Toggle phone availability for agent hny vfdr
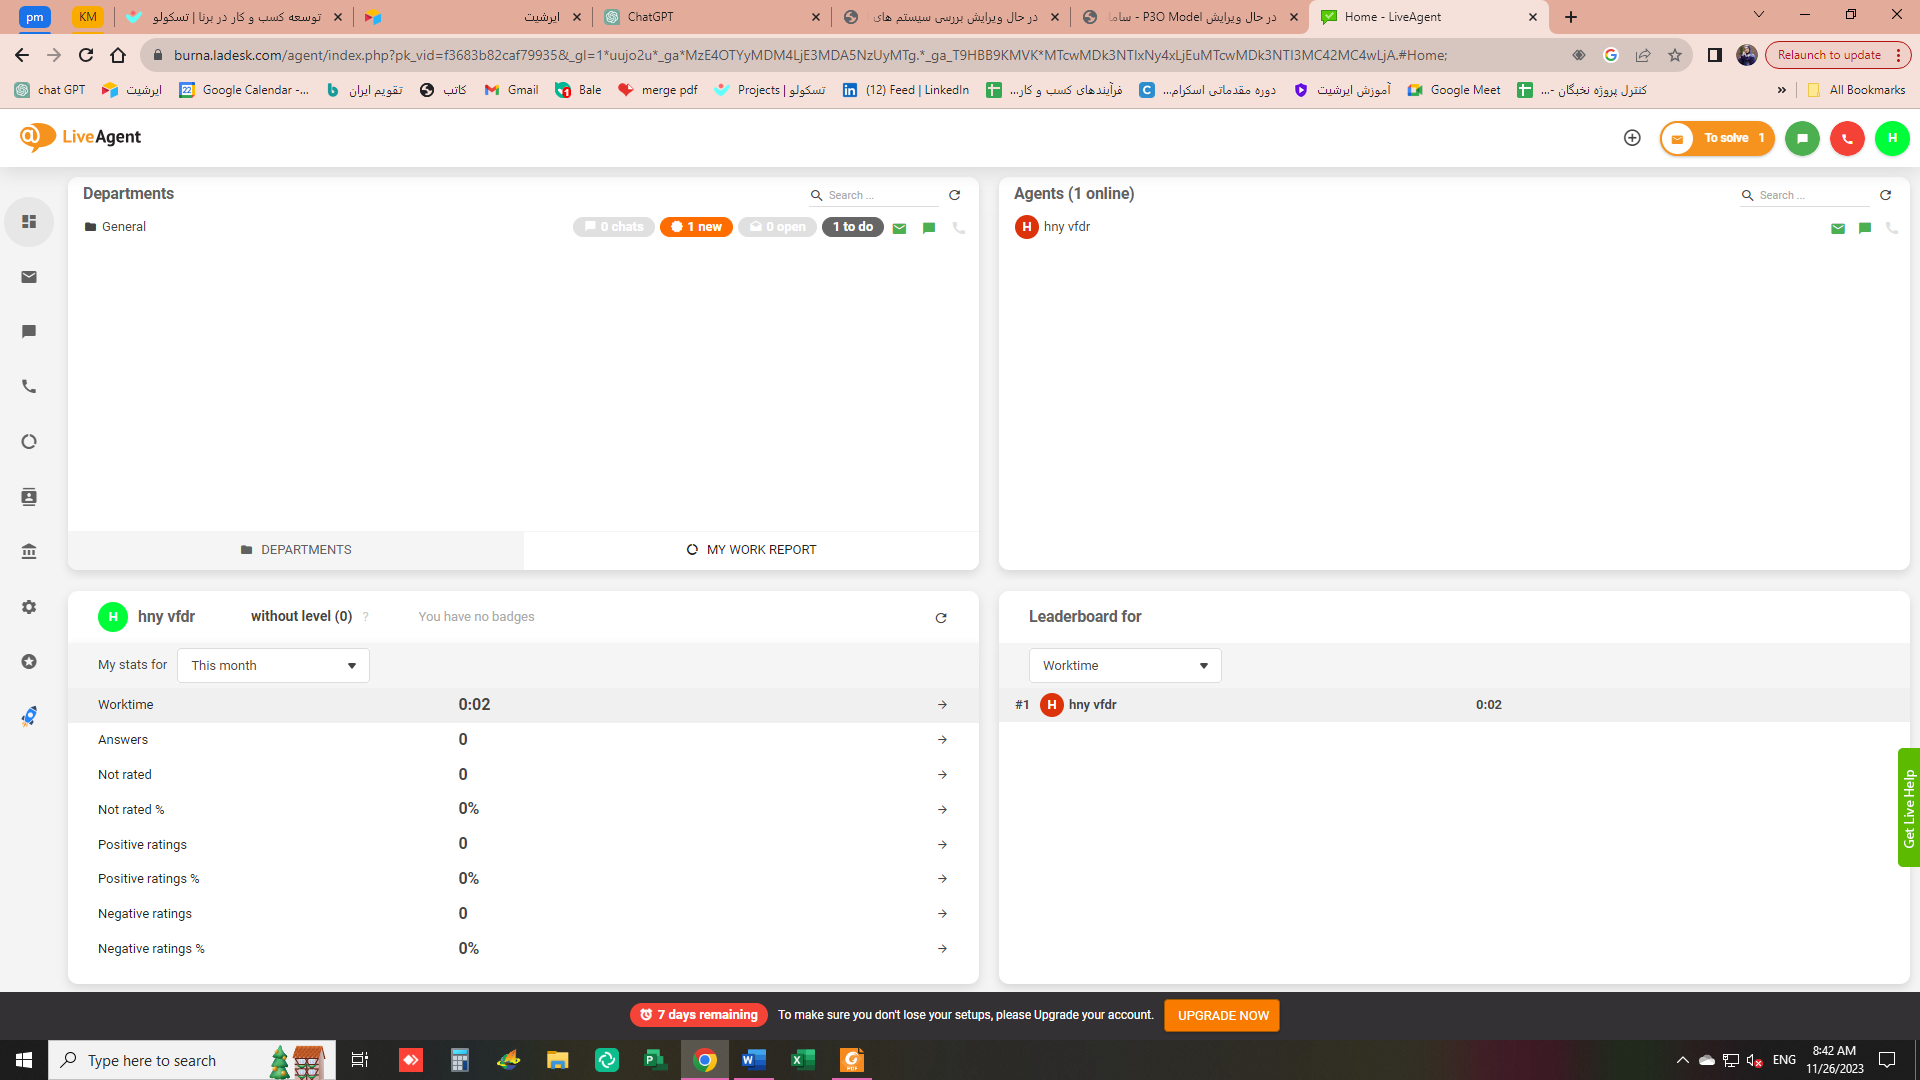 [x=1891, y=228]
